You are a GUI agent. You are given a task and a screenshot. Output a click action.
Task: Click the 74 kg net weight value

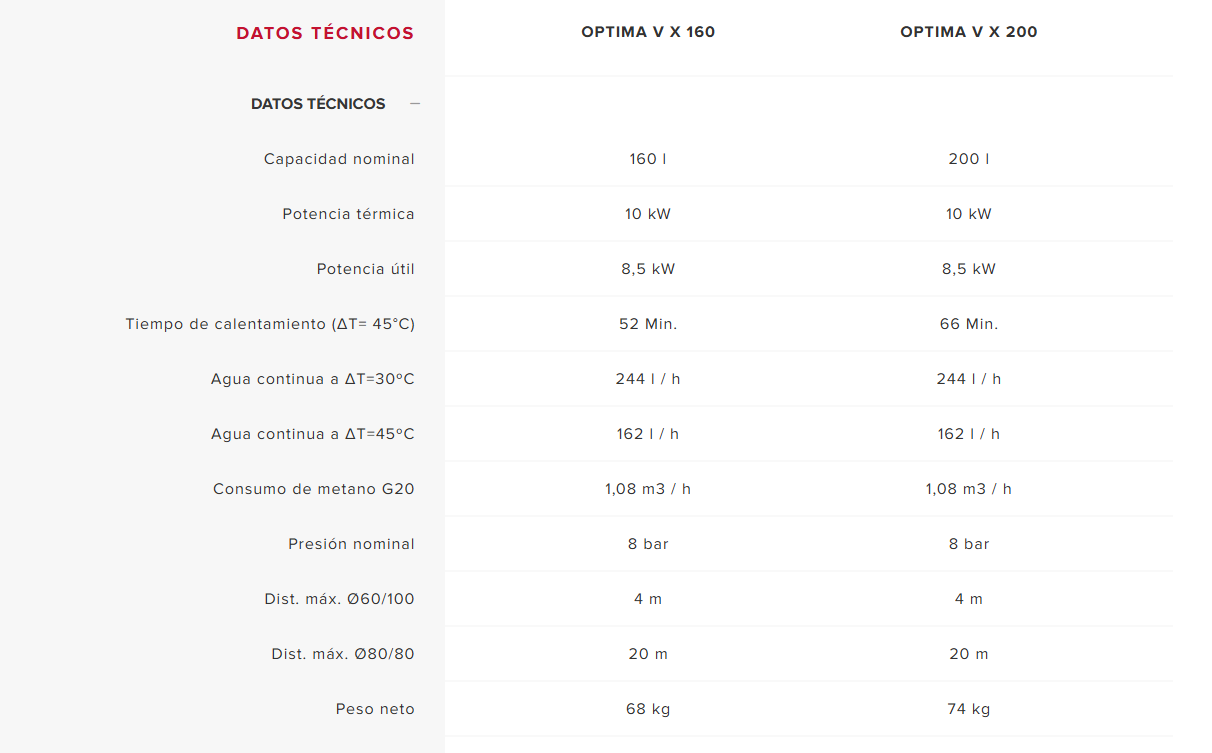pyautogui.click(x=968, y=709)
